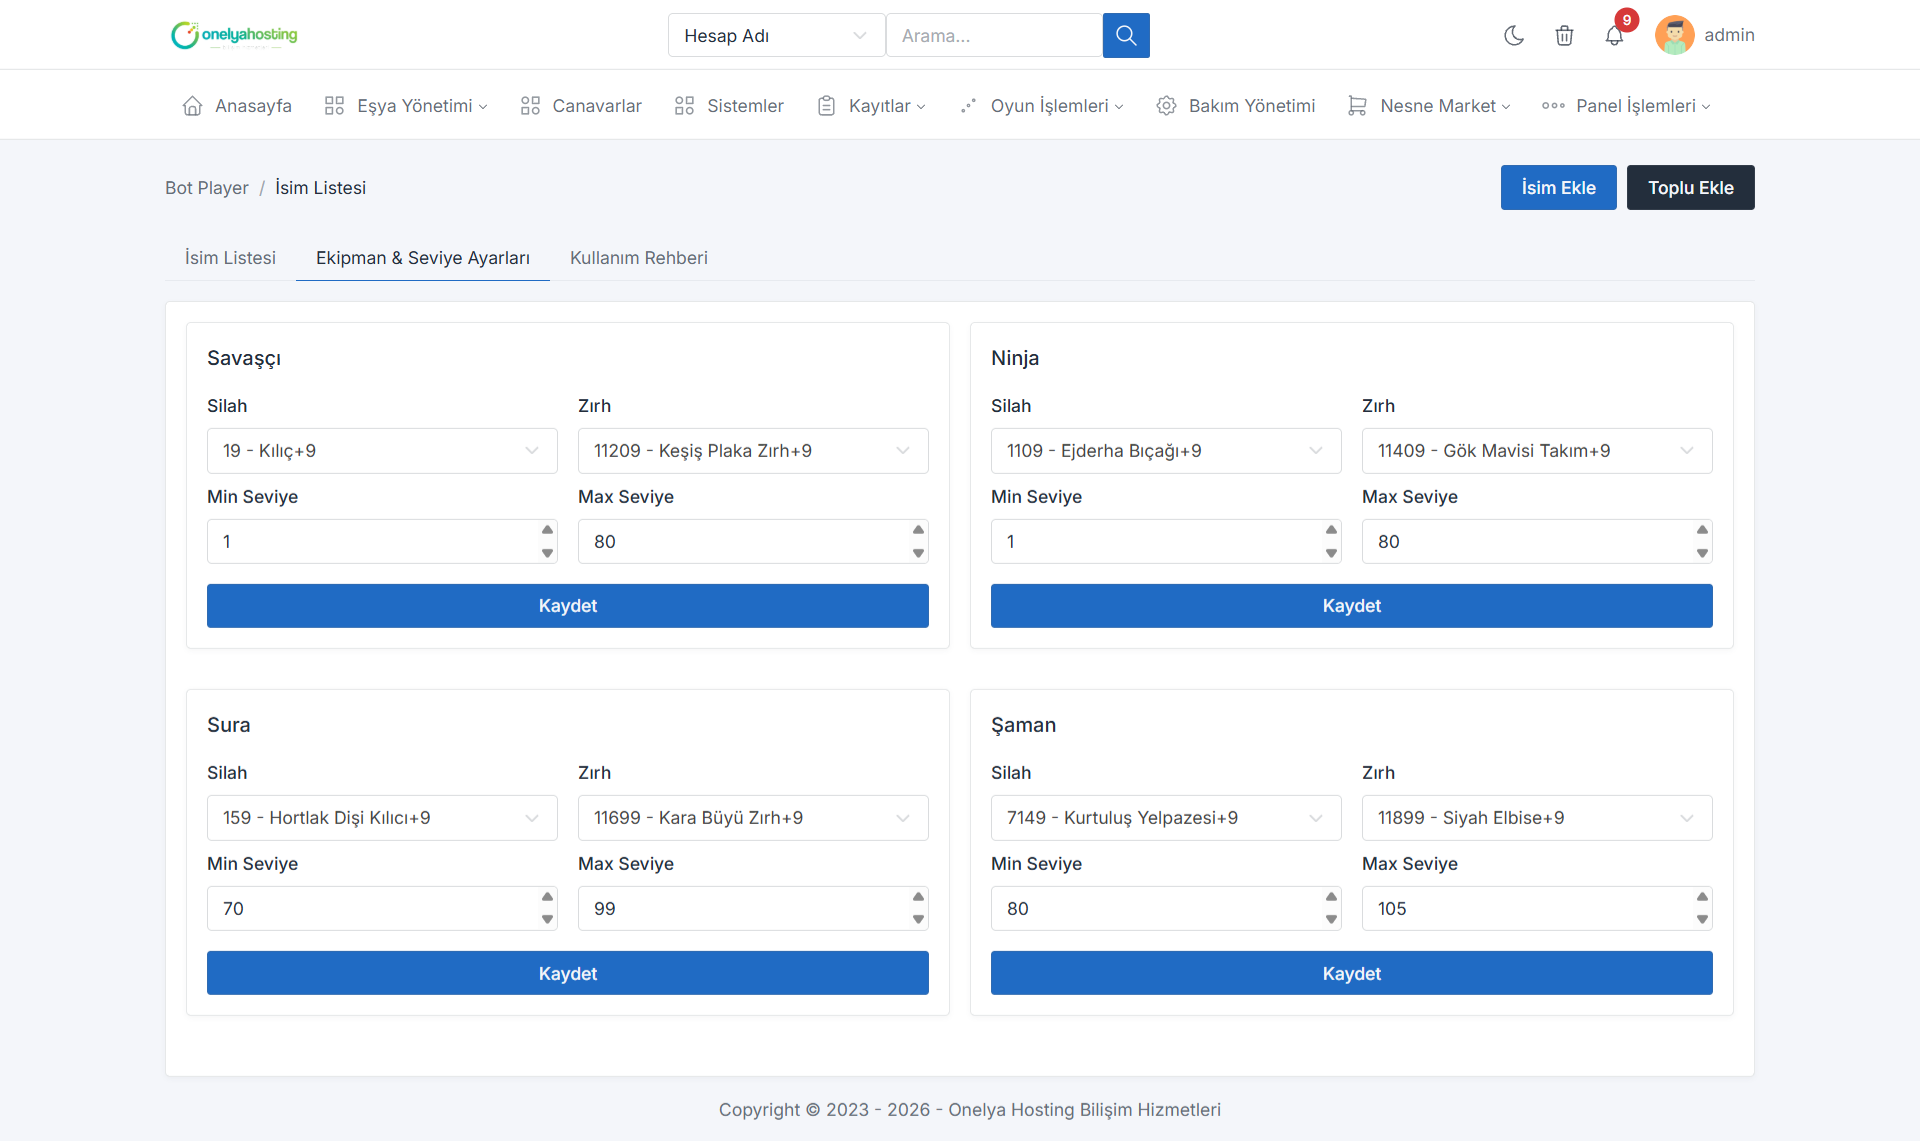Save Sura settings with Kaydet
The image size is (1920, 1141).
[x=568, y=973]
